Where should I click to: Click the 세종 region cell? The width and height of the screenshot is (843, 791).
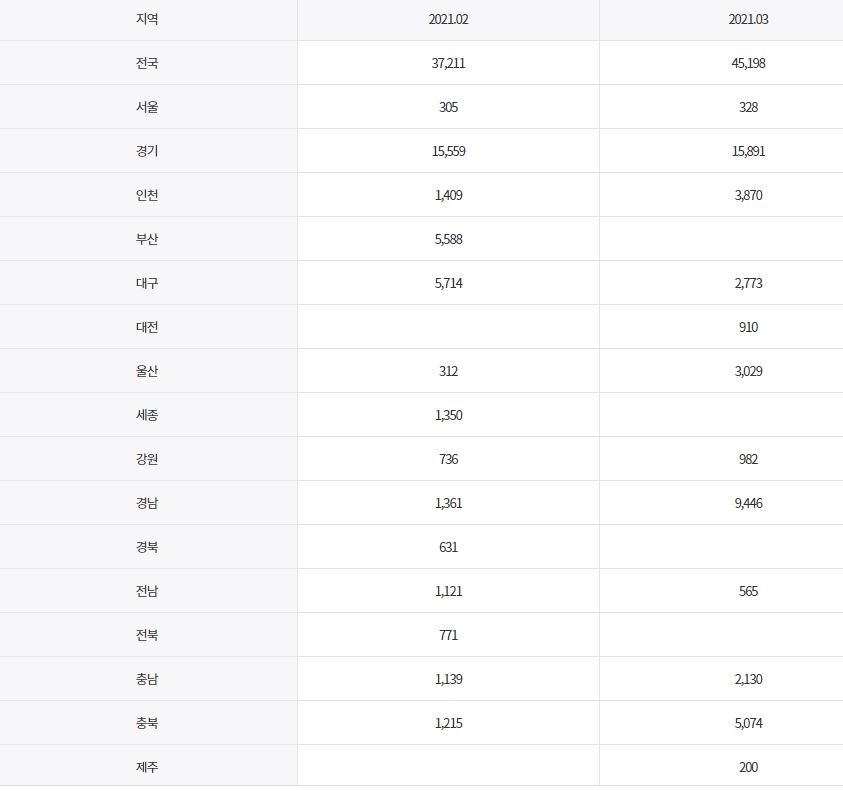tap(147, 415)
